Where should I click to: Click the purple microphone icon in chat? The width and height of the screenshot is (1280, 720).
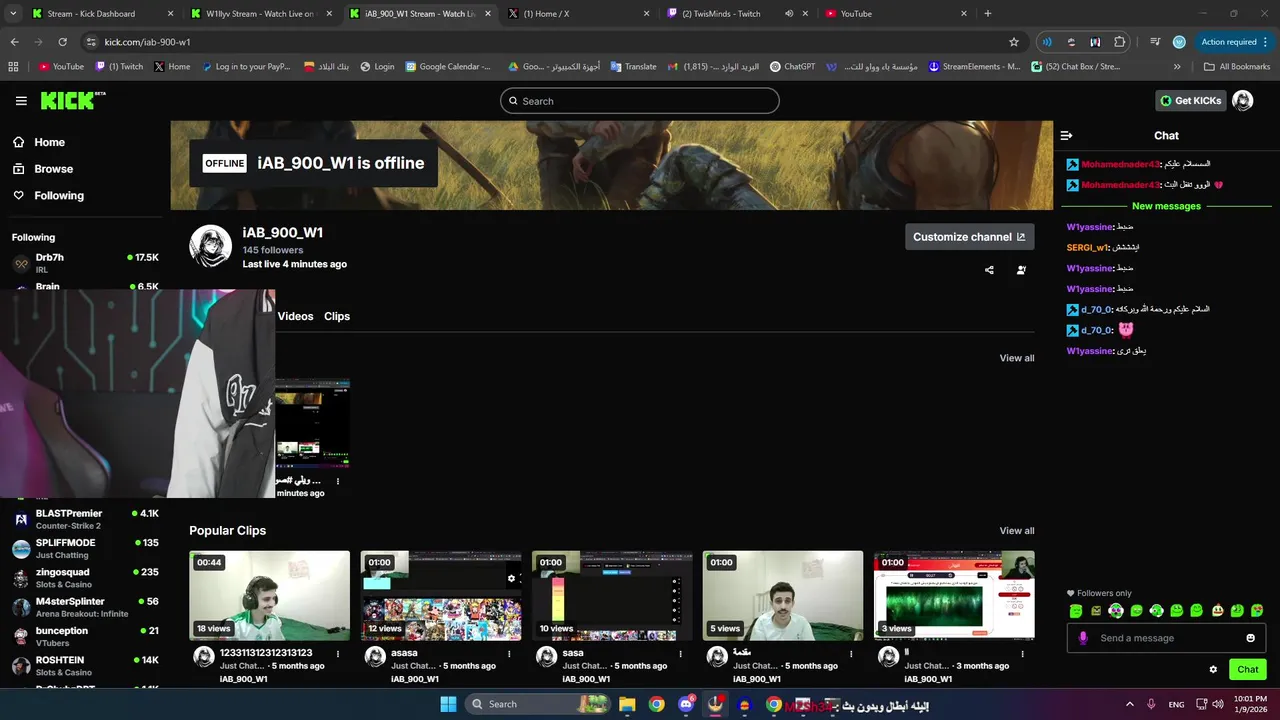click(x=1083, y=638)
